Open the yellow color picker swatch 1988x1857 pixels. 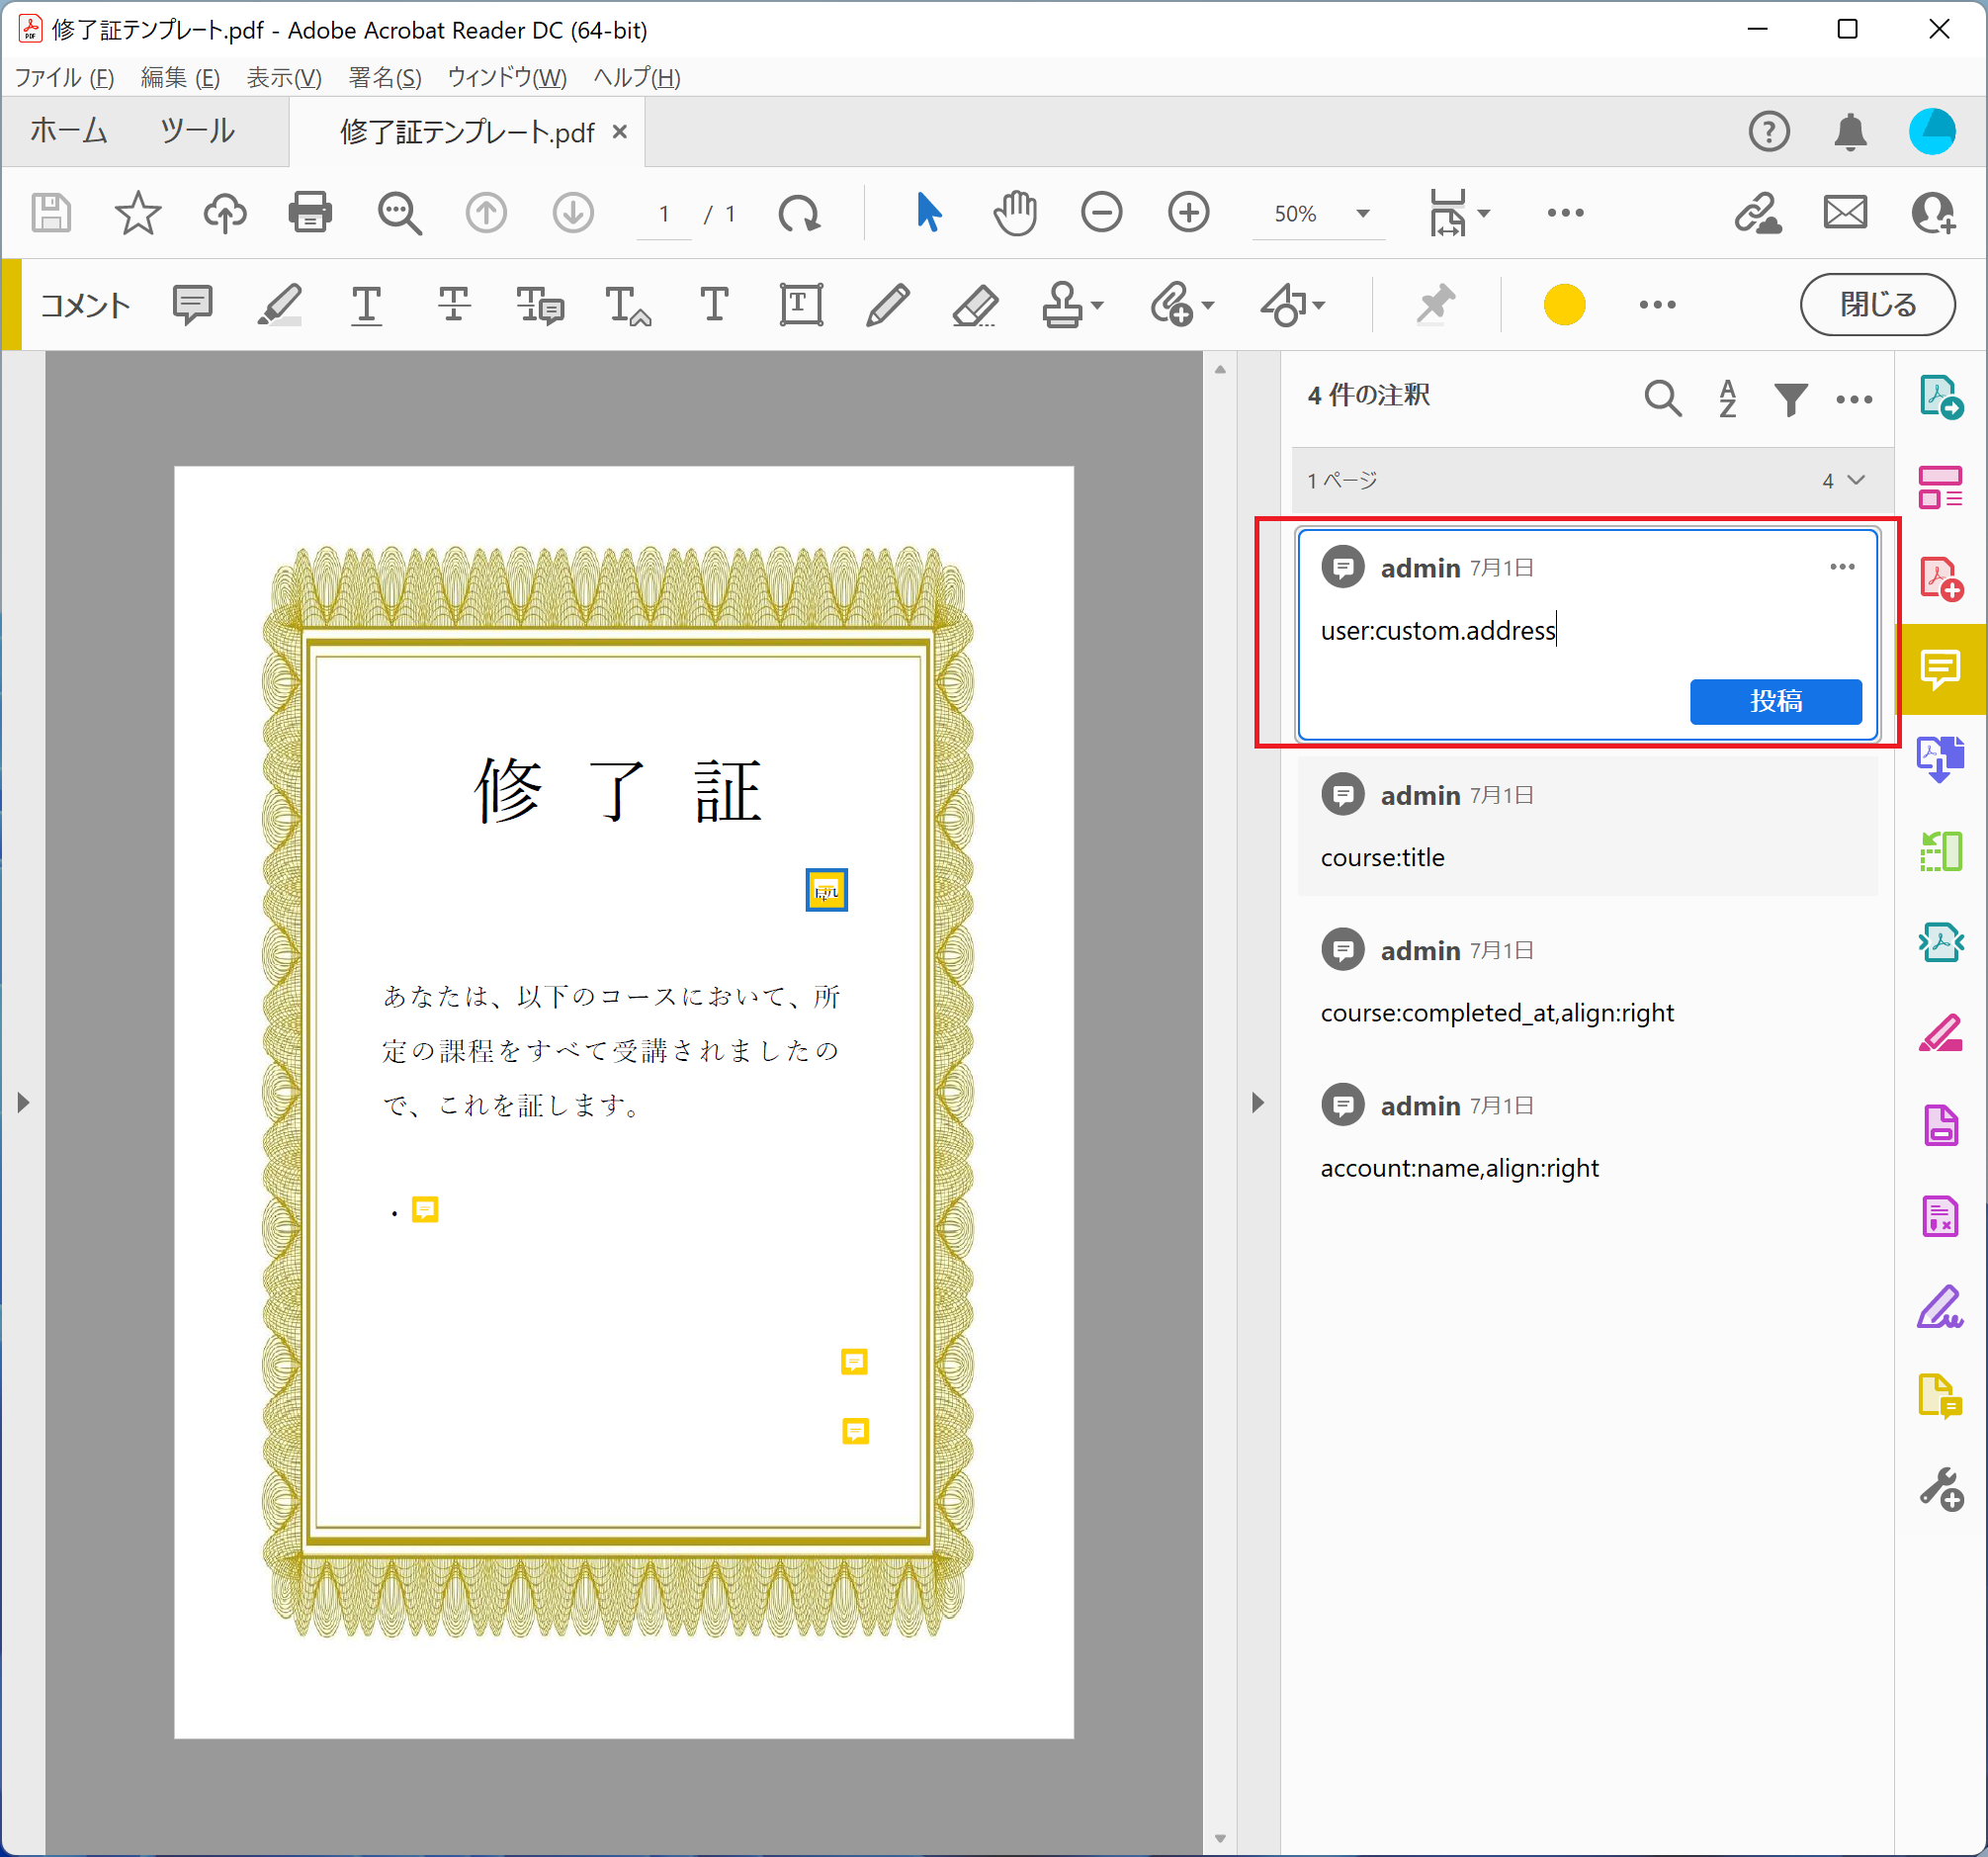(1564, 305)
